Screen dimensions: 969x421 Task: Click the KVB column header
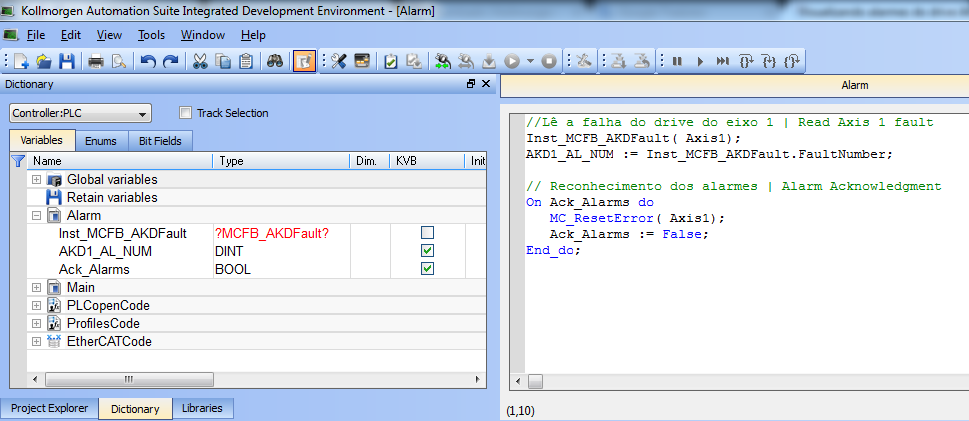click(x=426, y=161)
